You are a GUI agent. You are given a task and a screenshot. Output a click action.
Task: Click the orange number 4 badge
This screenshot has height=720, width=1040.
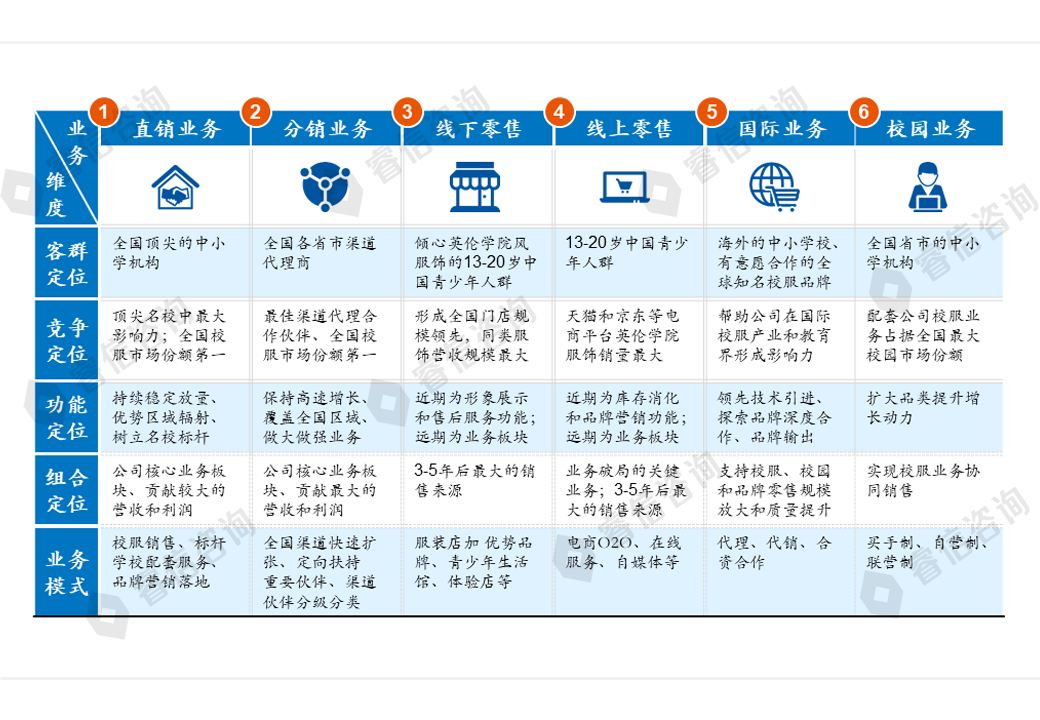coord(562,111)
